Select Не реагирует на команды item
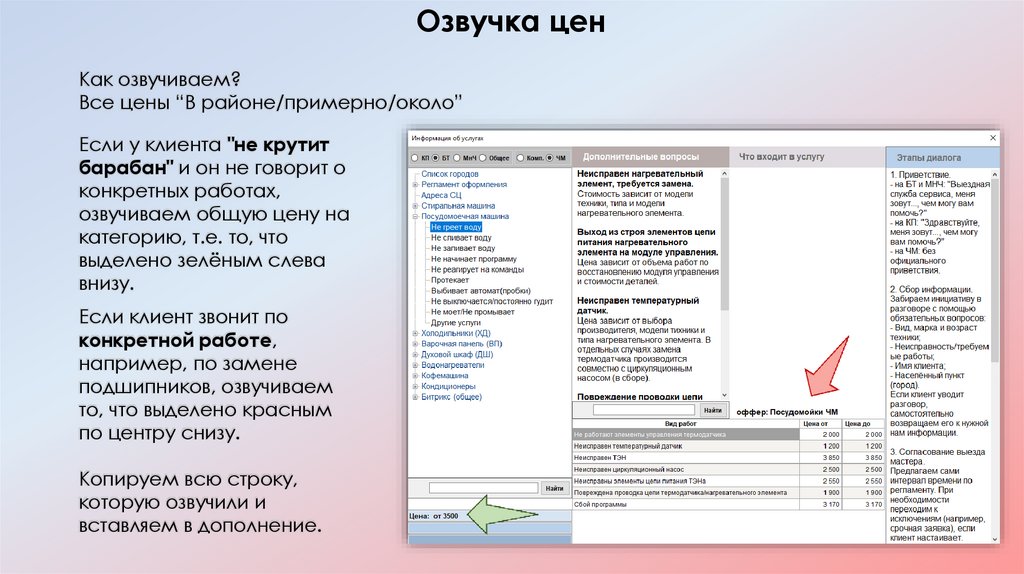Viewport: 1024px width, 574px height. 477,269
